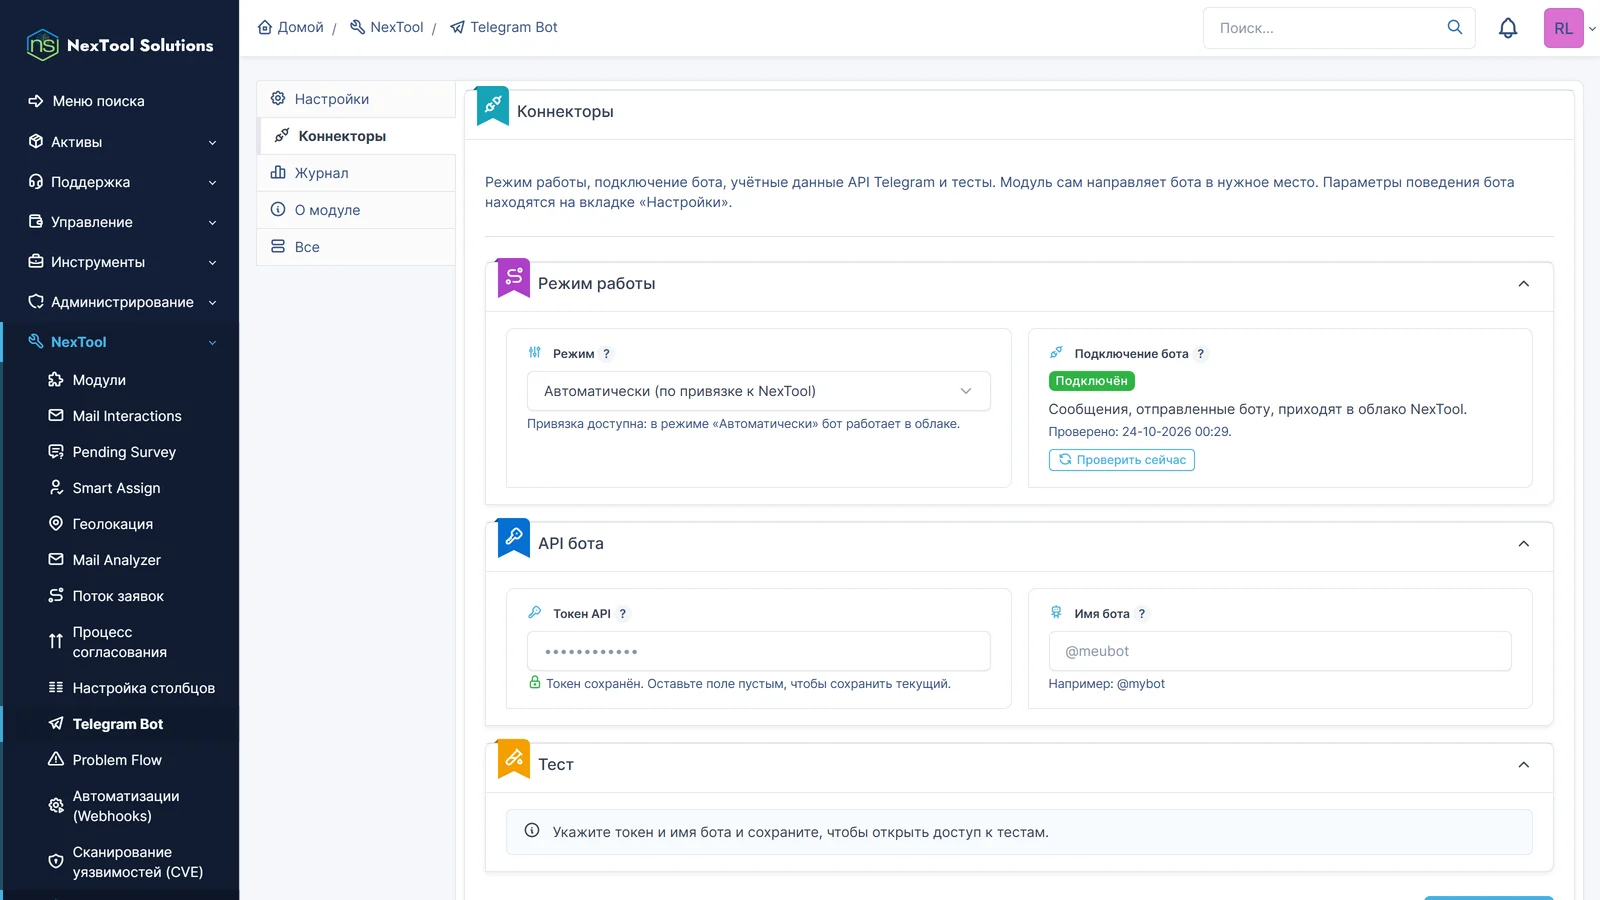Switch to the Все tab
This screenshot has width=1600, height=900.
[356, 247]
